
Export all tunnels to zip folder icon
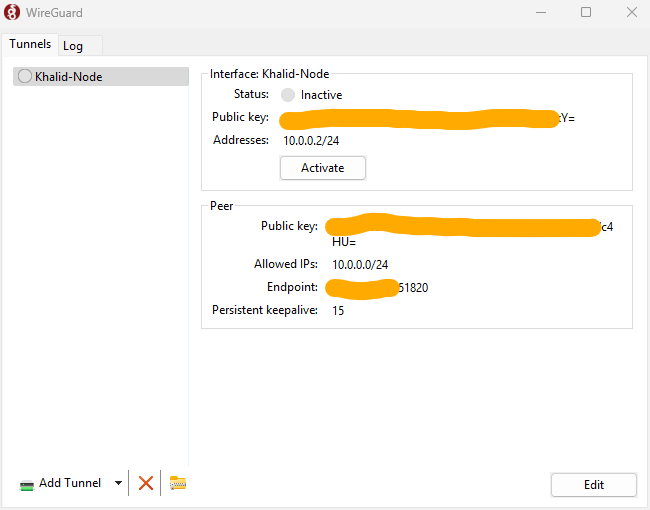178,483
